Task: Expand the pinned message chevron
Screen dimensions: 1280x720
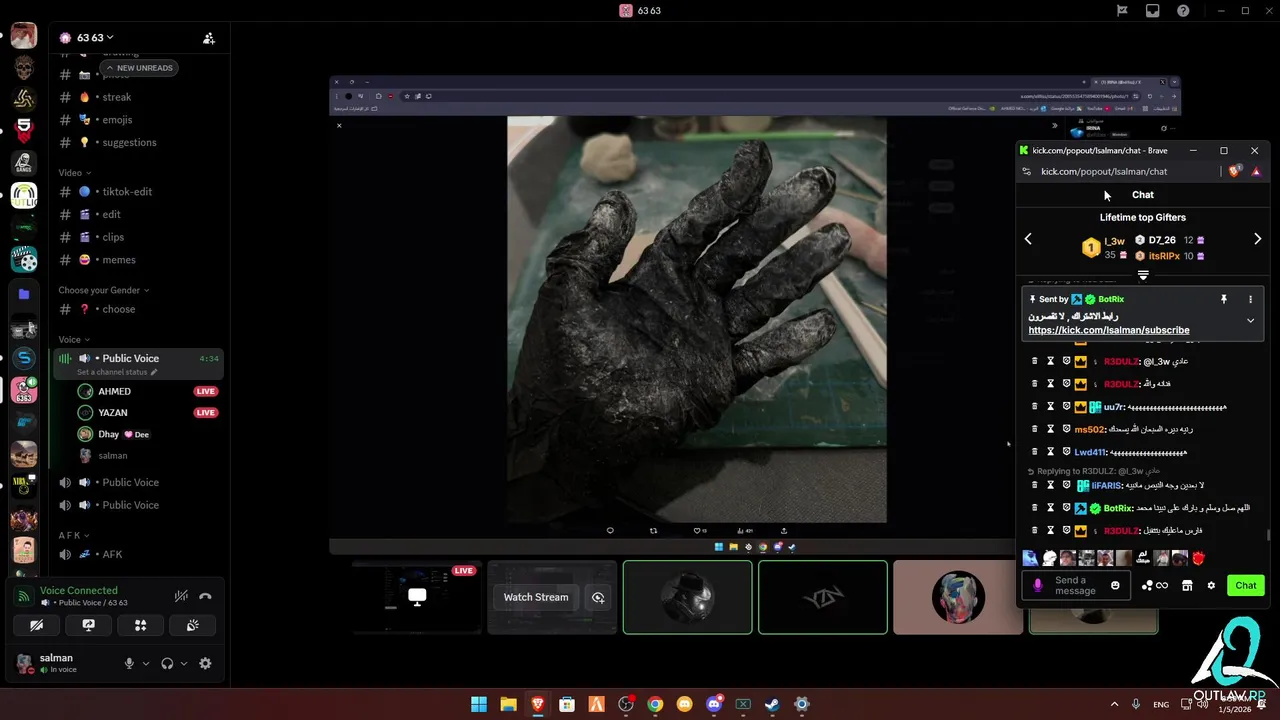Action: coord(1250,320)
